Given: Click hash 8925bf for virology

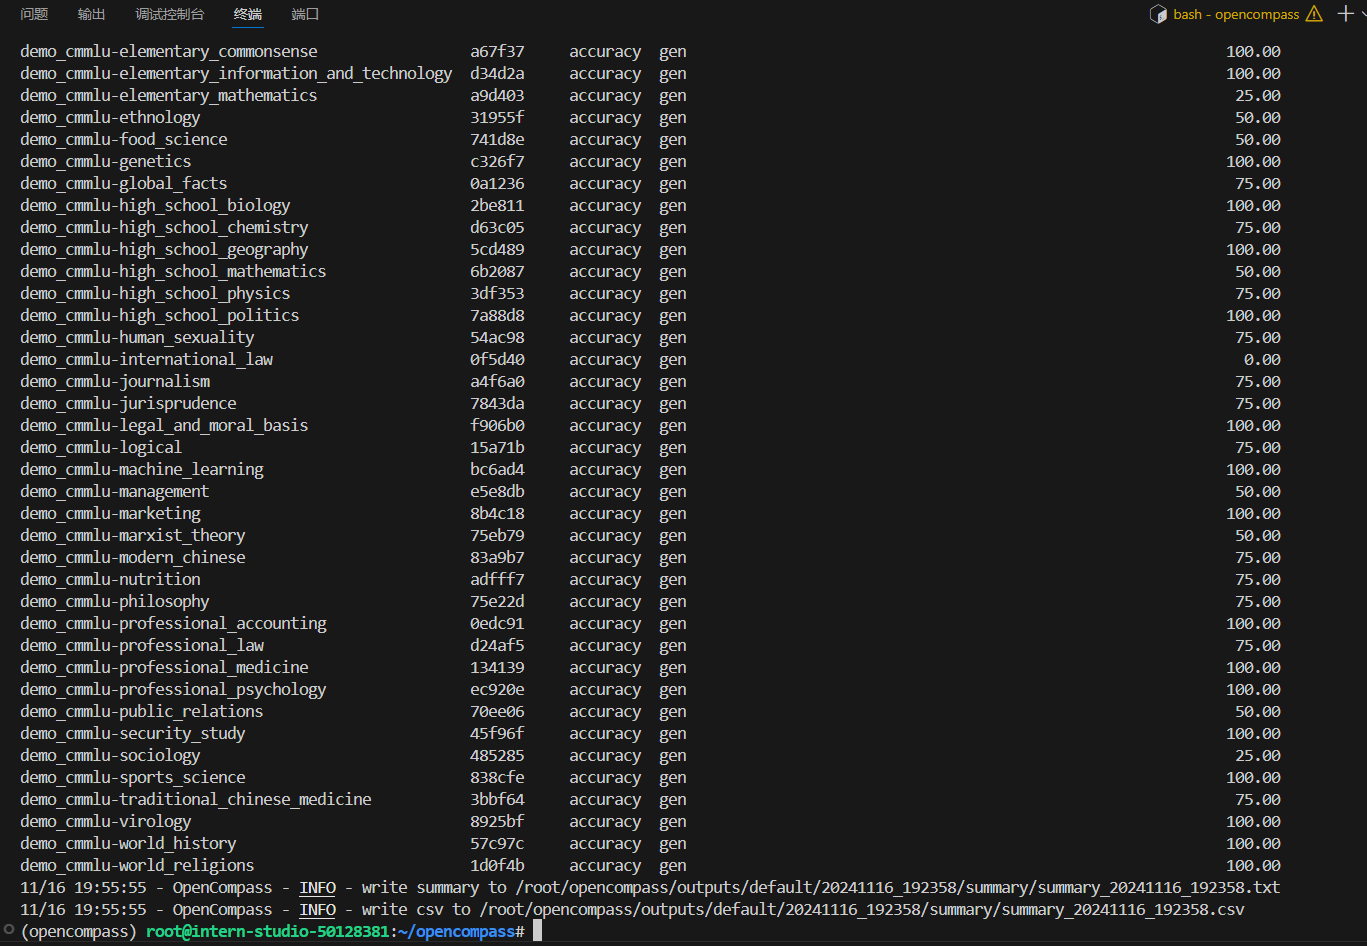Looking at the screenshot, I should tap(497, 821).
